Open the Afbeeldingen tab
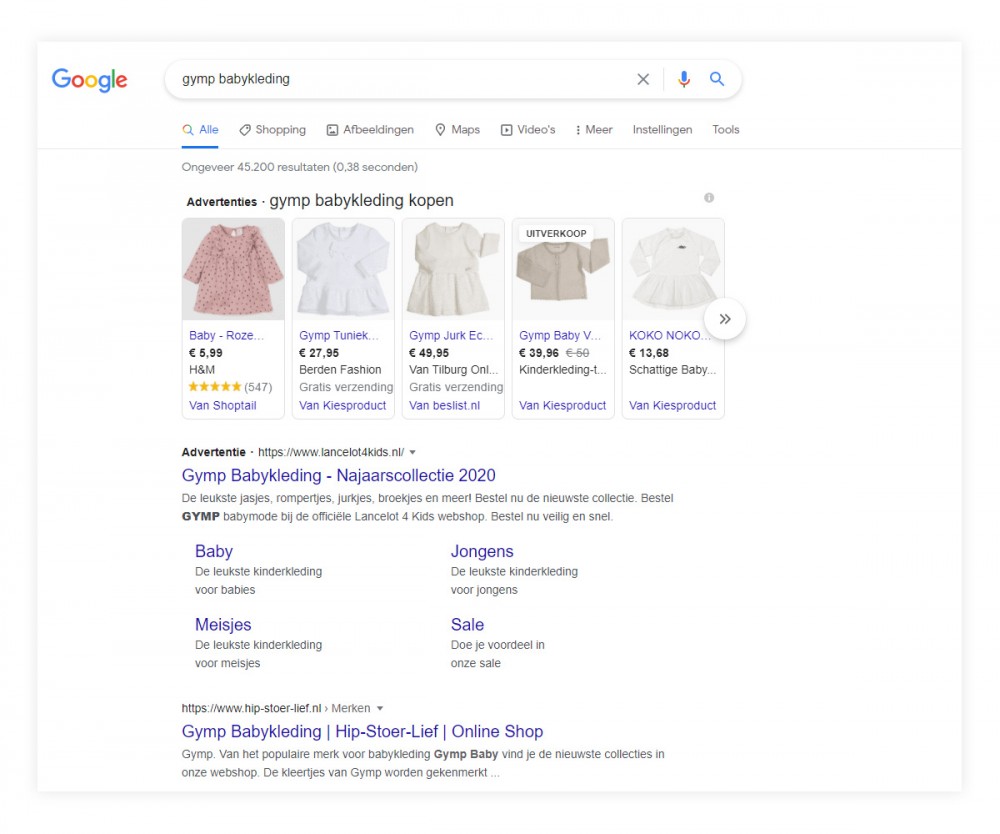Viewport: 1000px width, 834px height. (x=370, y=129)
